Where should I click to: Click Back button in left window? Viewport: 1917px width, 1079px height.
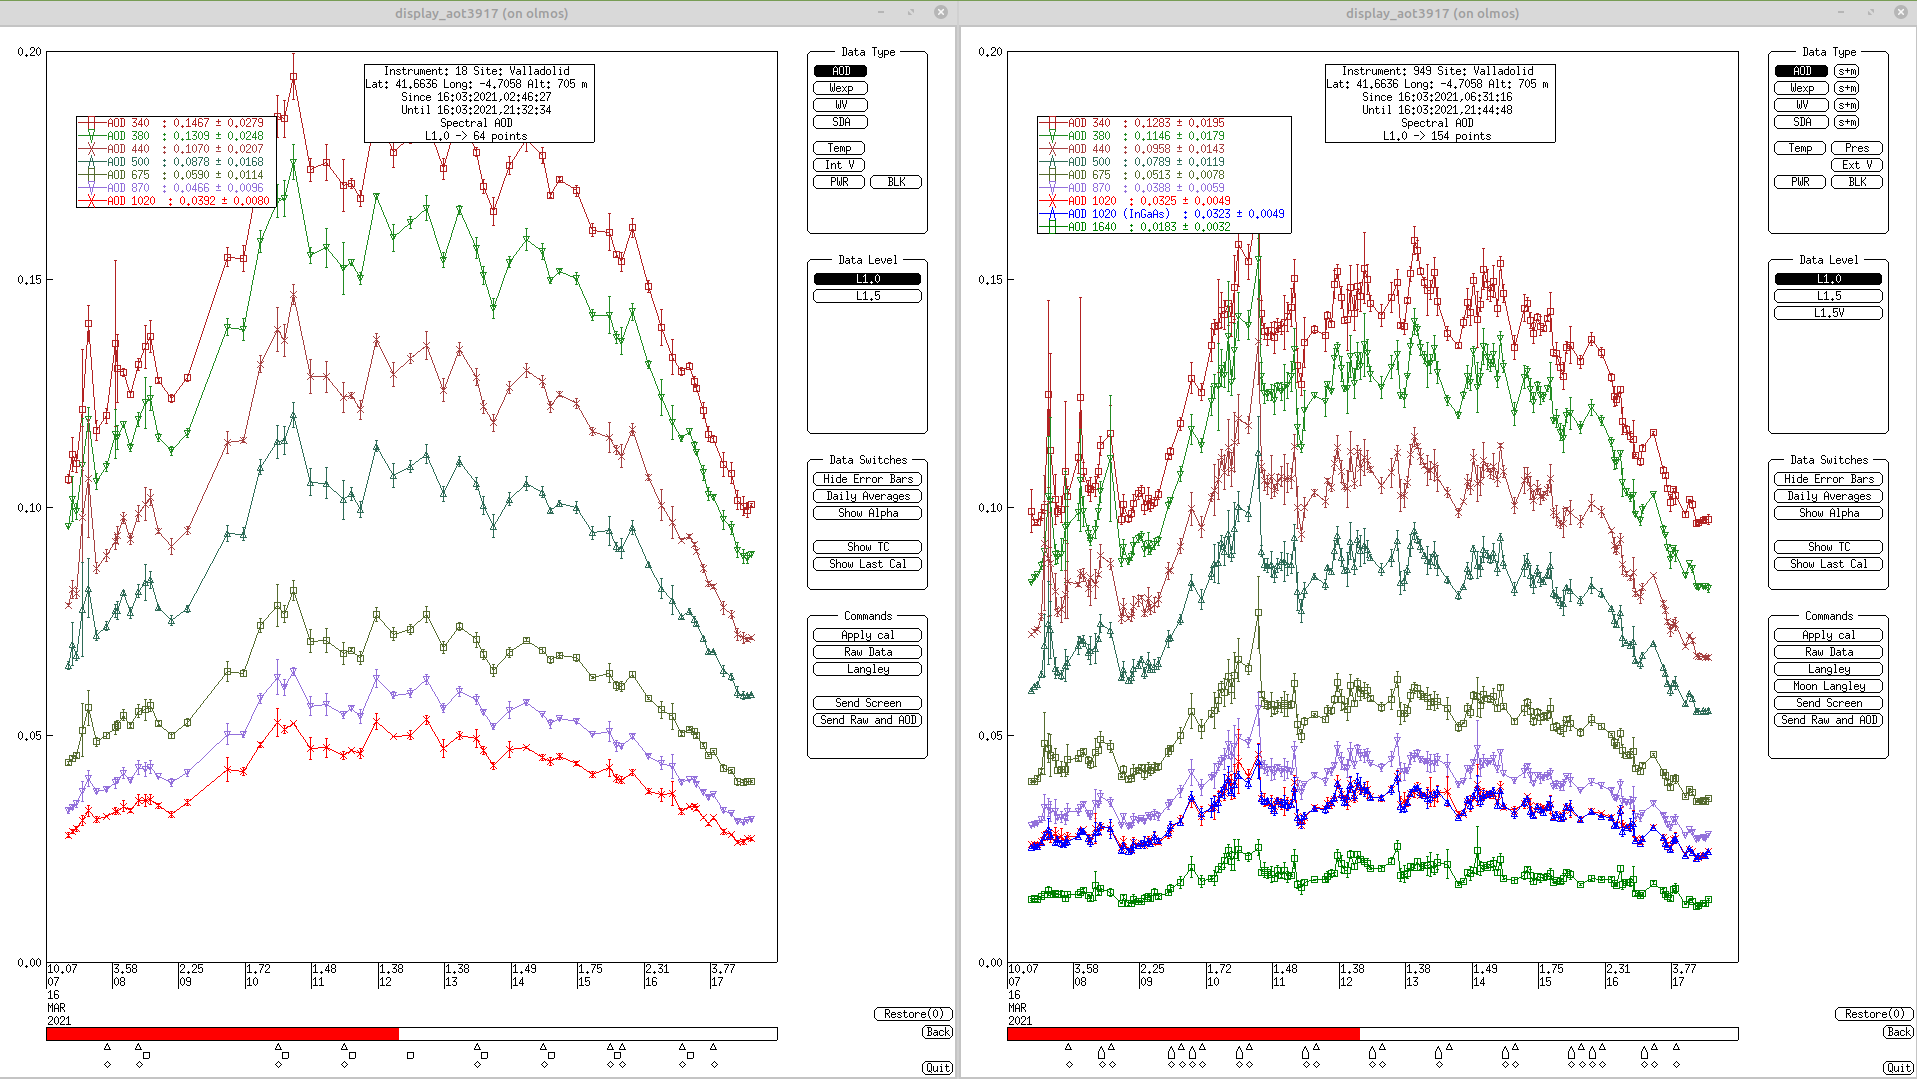(937, 1032)
